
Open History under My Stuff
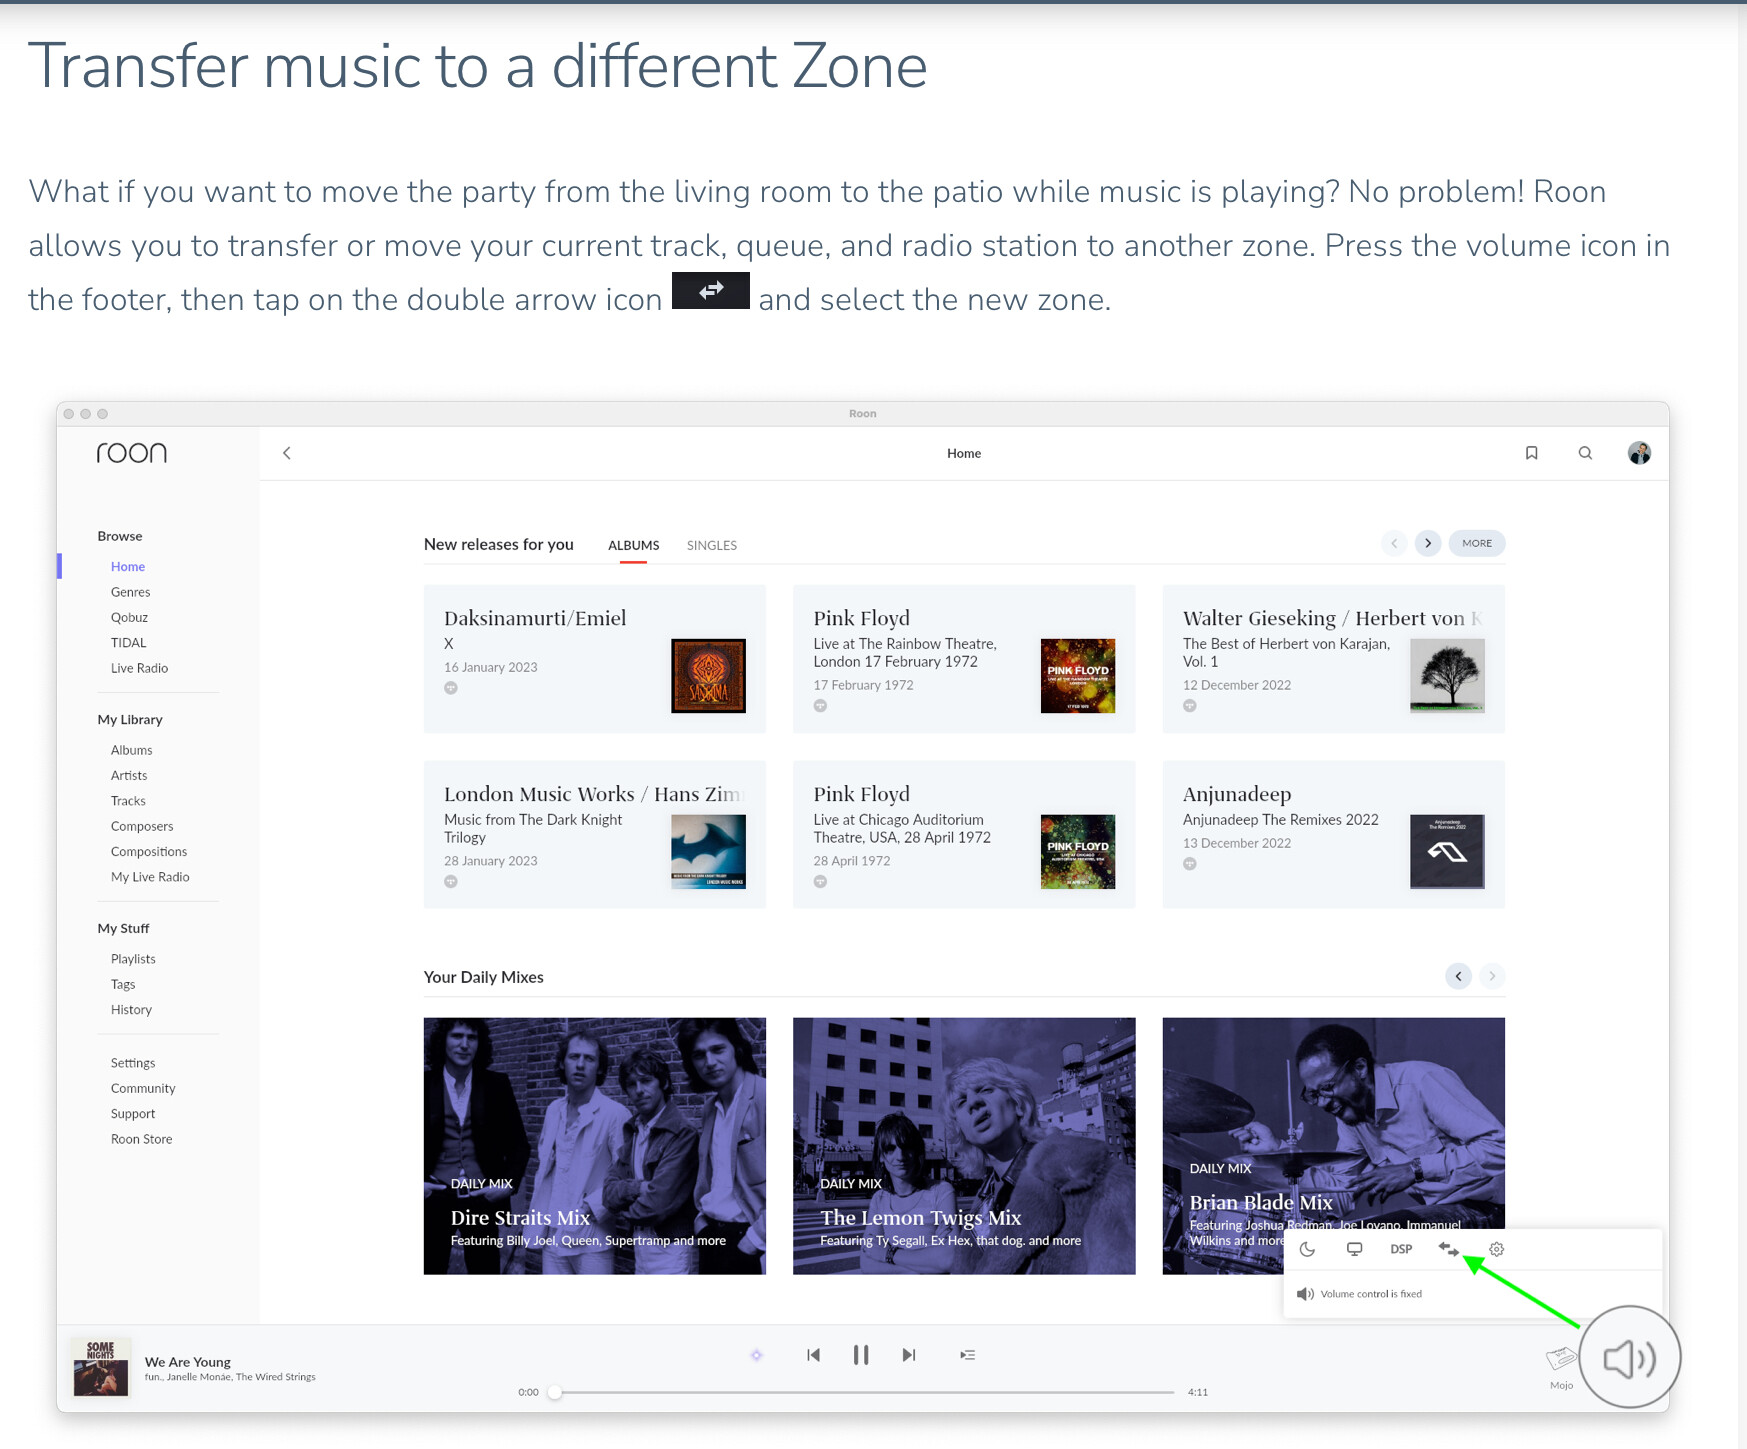pyautogui.click(x=131, y=1010)
